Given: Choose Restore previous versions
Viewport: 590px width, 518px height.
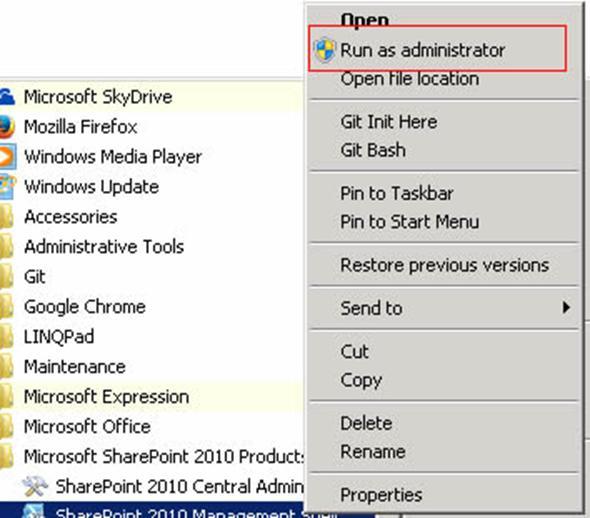Looking at the screenshot, I should [445, 265].
